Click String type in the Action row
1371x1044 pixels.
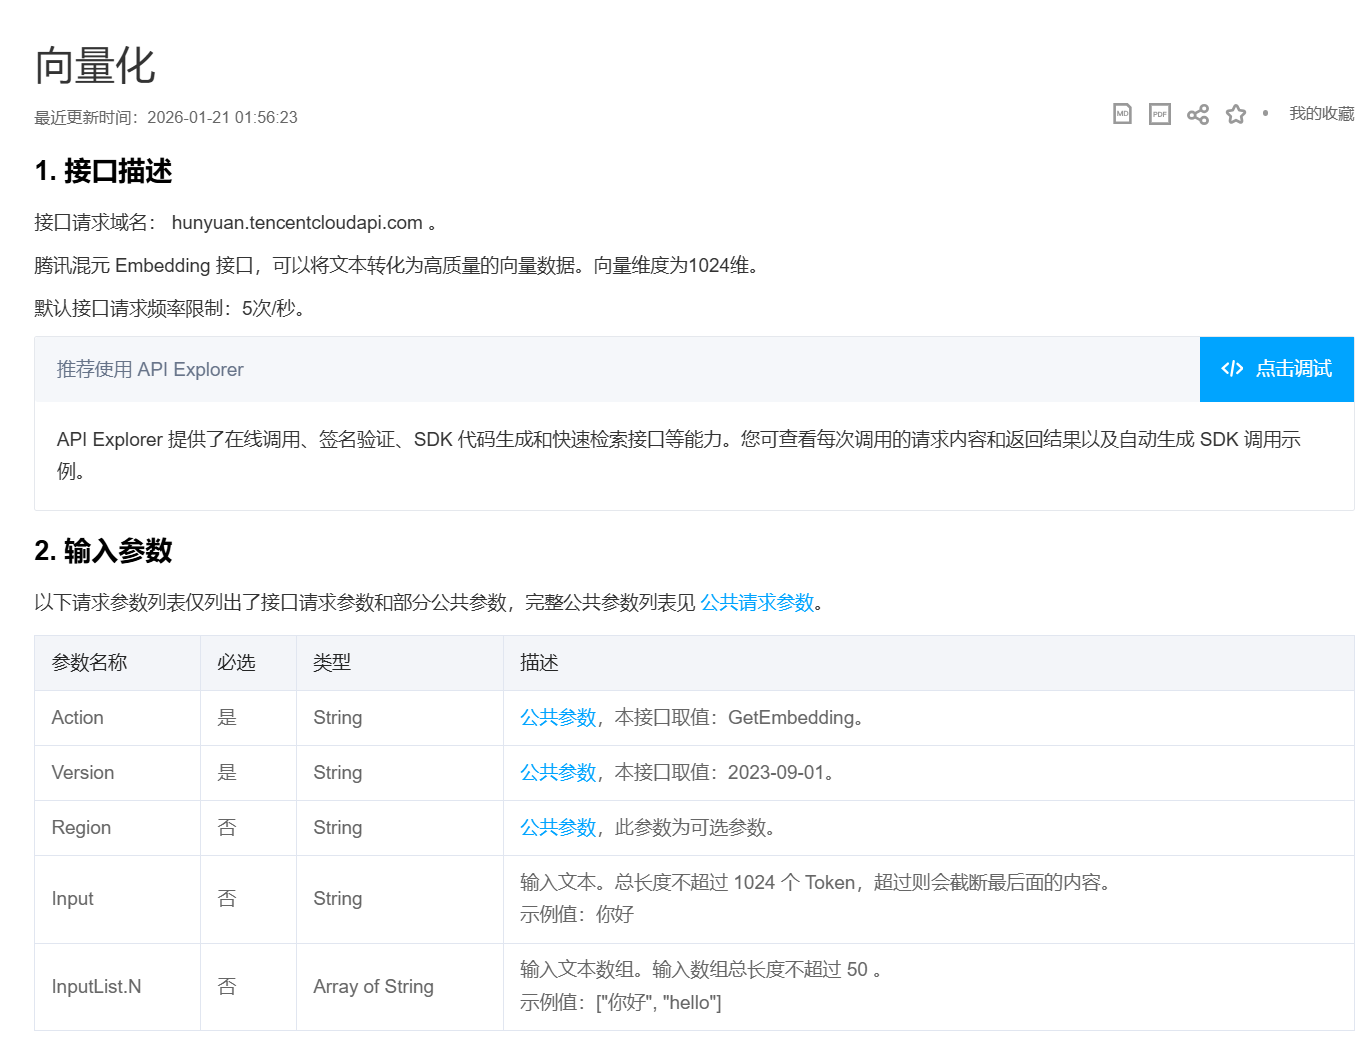[x=338, y=717]
